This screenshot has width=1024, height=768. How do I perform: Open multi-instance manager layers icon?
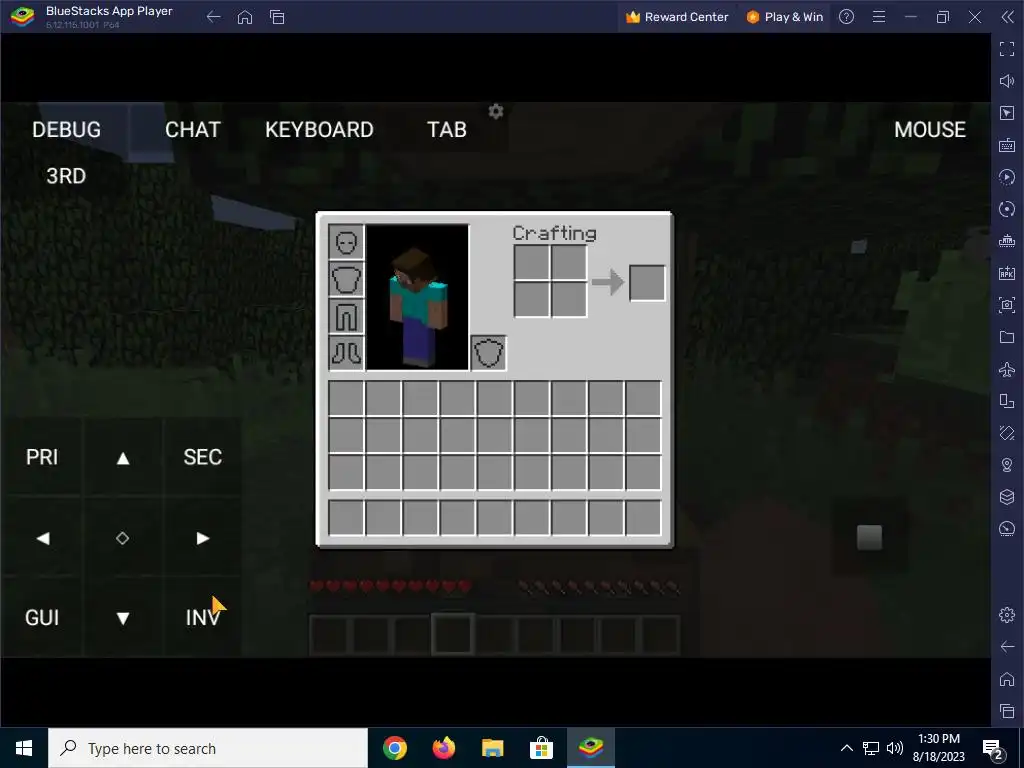[1007, 497]
